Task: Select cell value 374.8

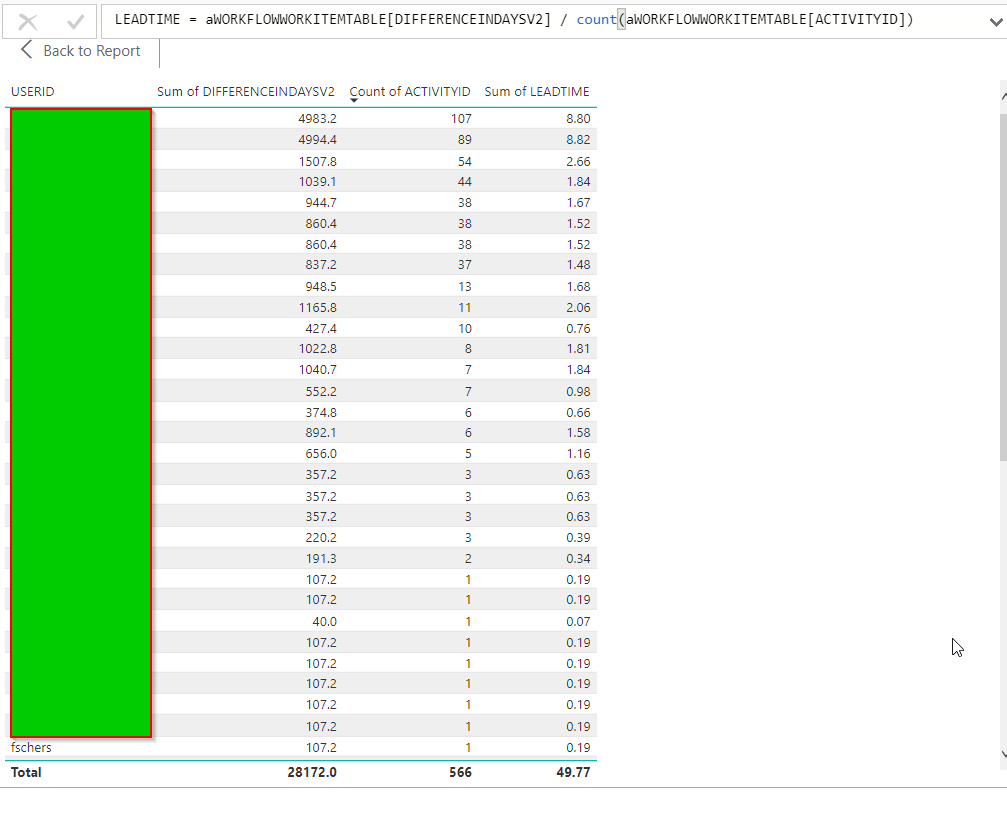Action: tap(321, 412)
